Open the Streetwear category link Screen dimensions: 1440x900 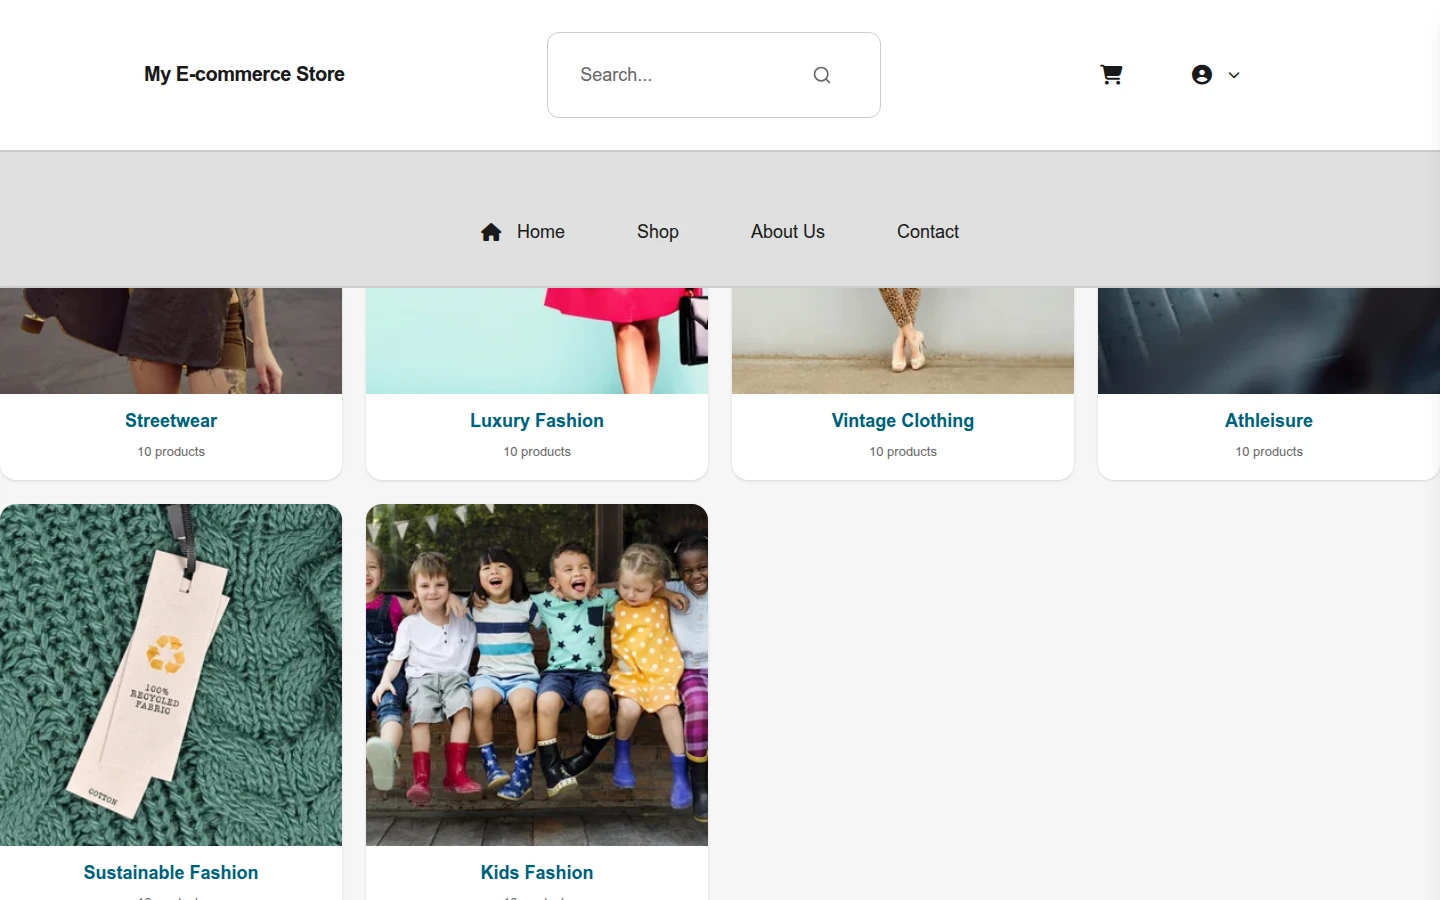tap(171, 421)
